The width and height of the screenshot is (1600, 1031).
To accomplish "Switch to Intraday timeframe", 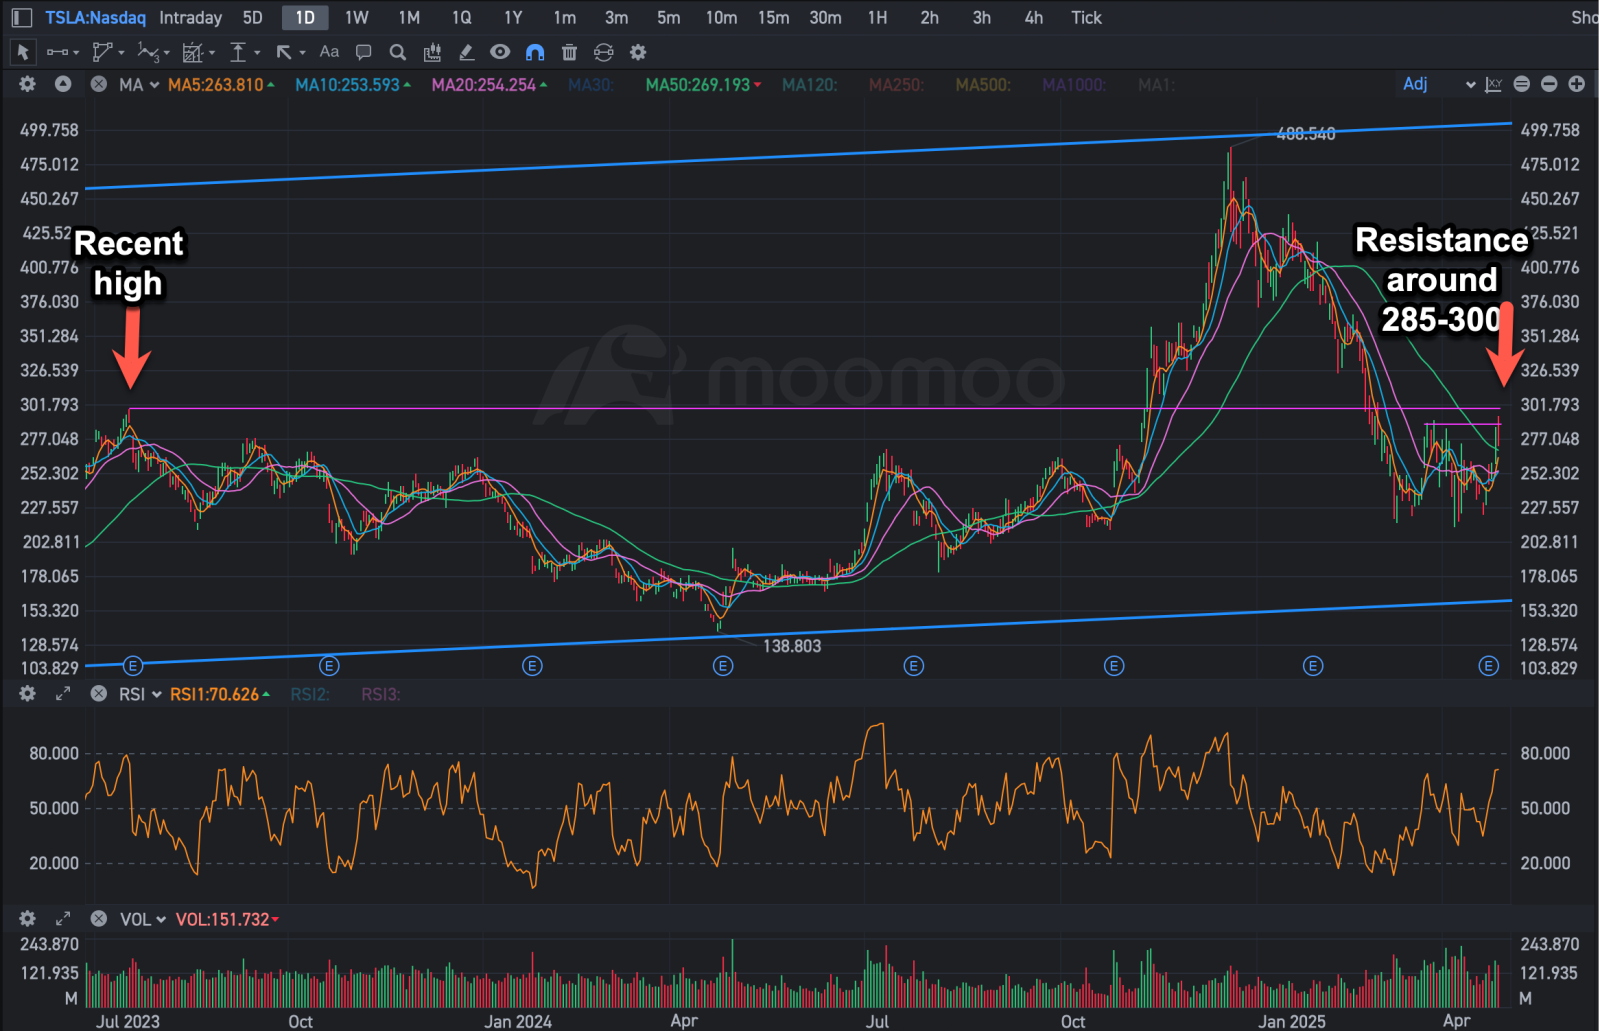I will coord(191,18).
